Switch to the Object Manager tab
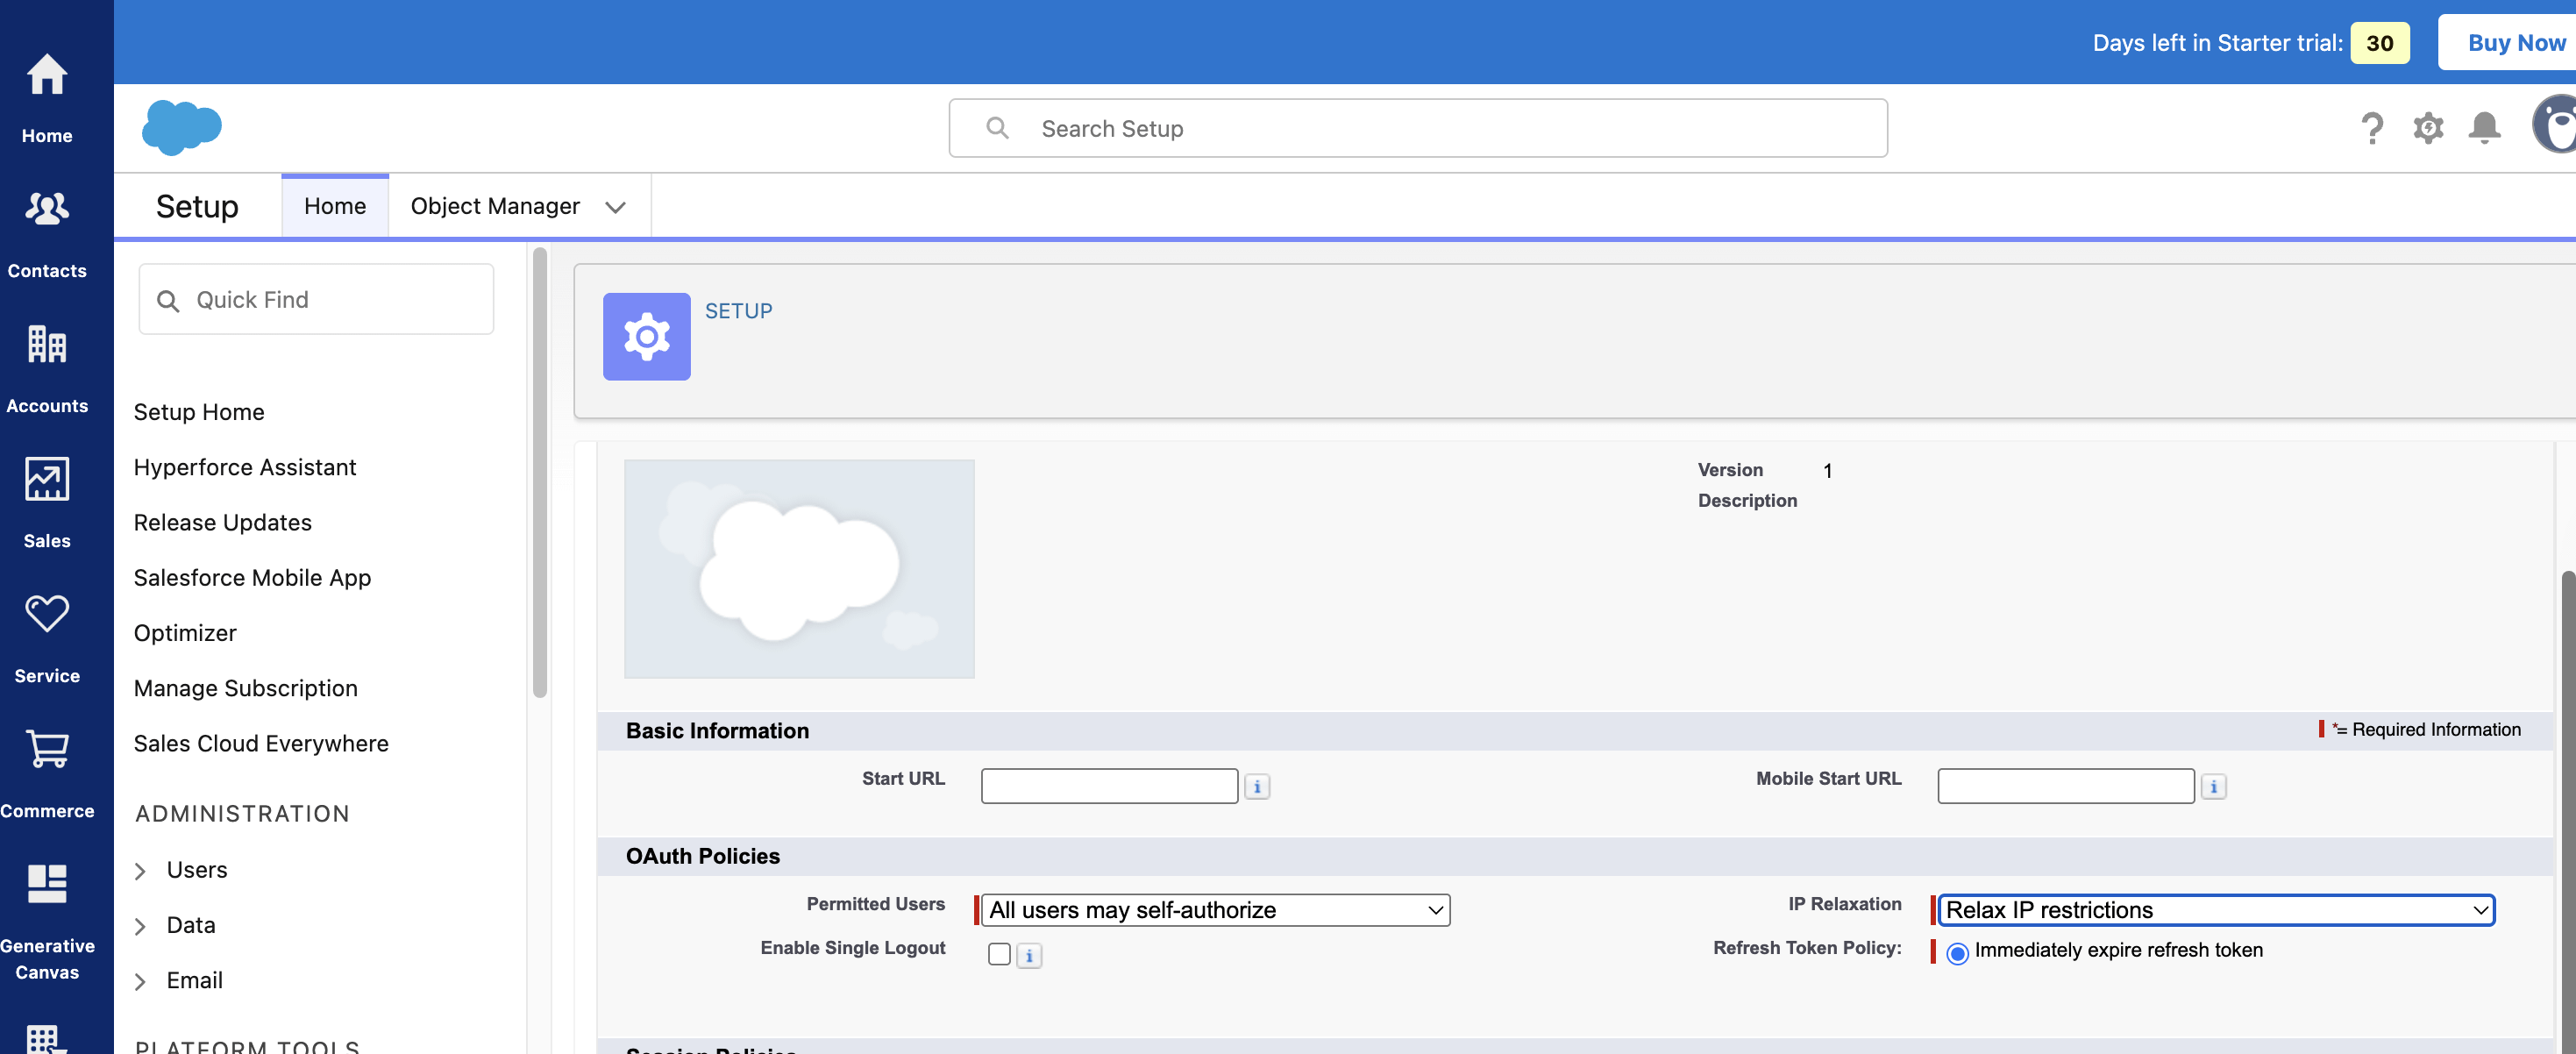Screen dimensions: 2576x1054 tap(495, 206)
